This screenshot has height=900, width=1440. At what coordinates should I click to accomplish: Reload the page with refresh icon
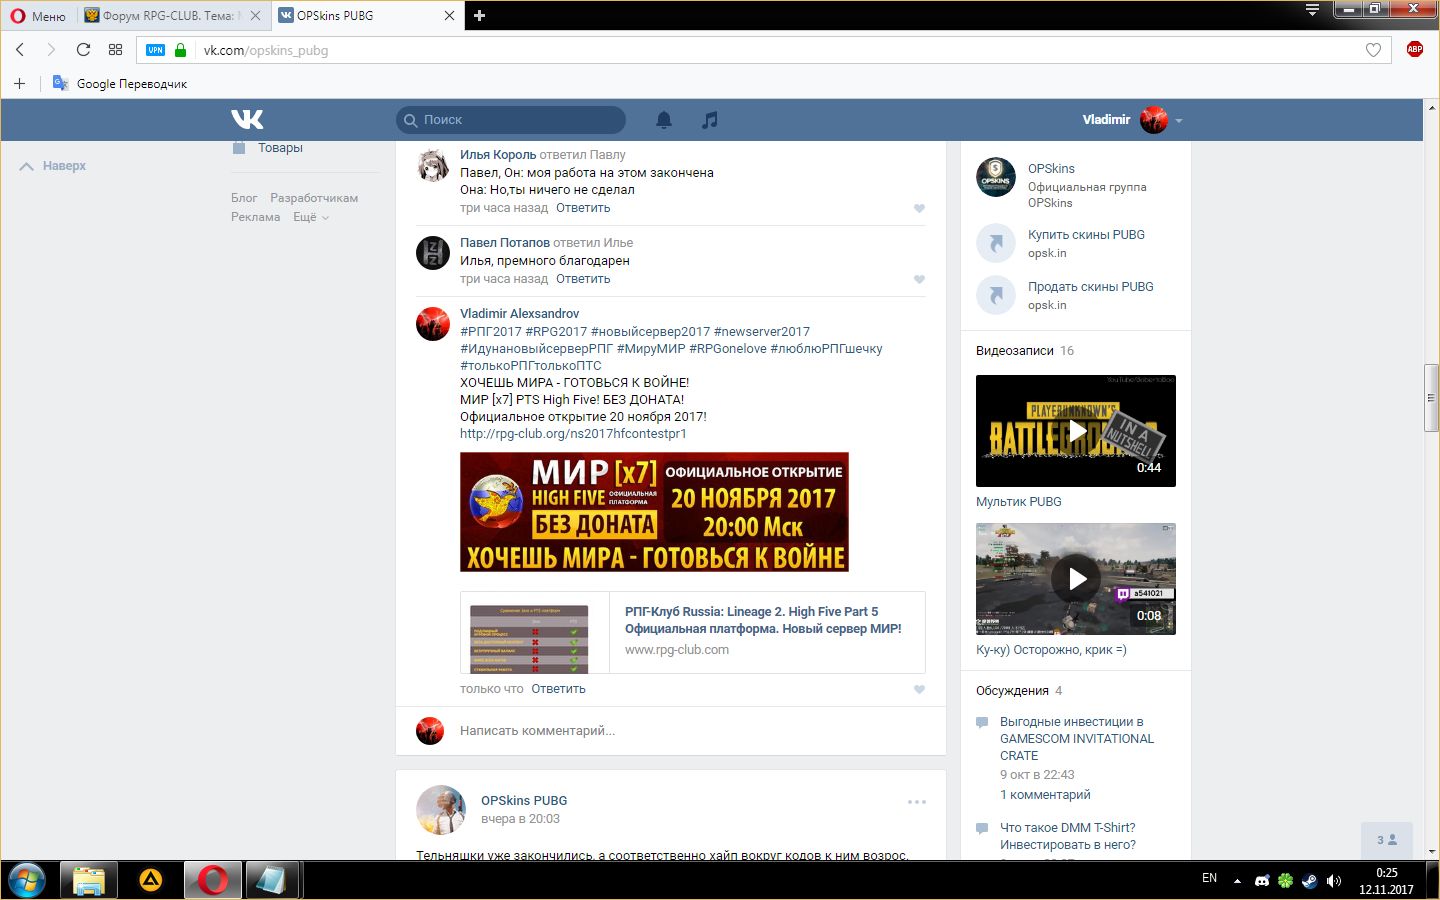point(83,49)
